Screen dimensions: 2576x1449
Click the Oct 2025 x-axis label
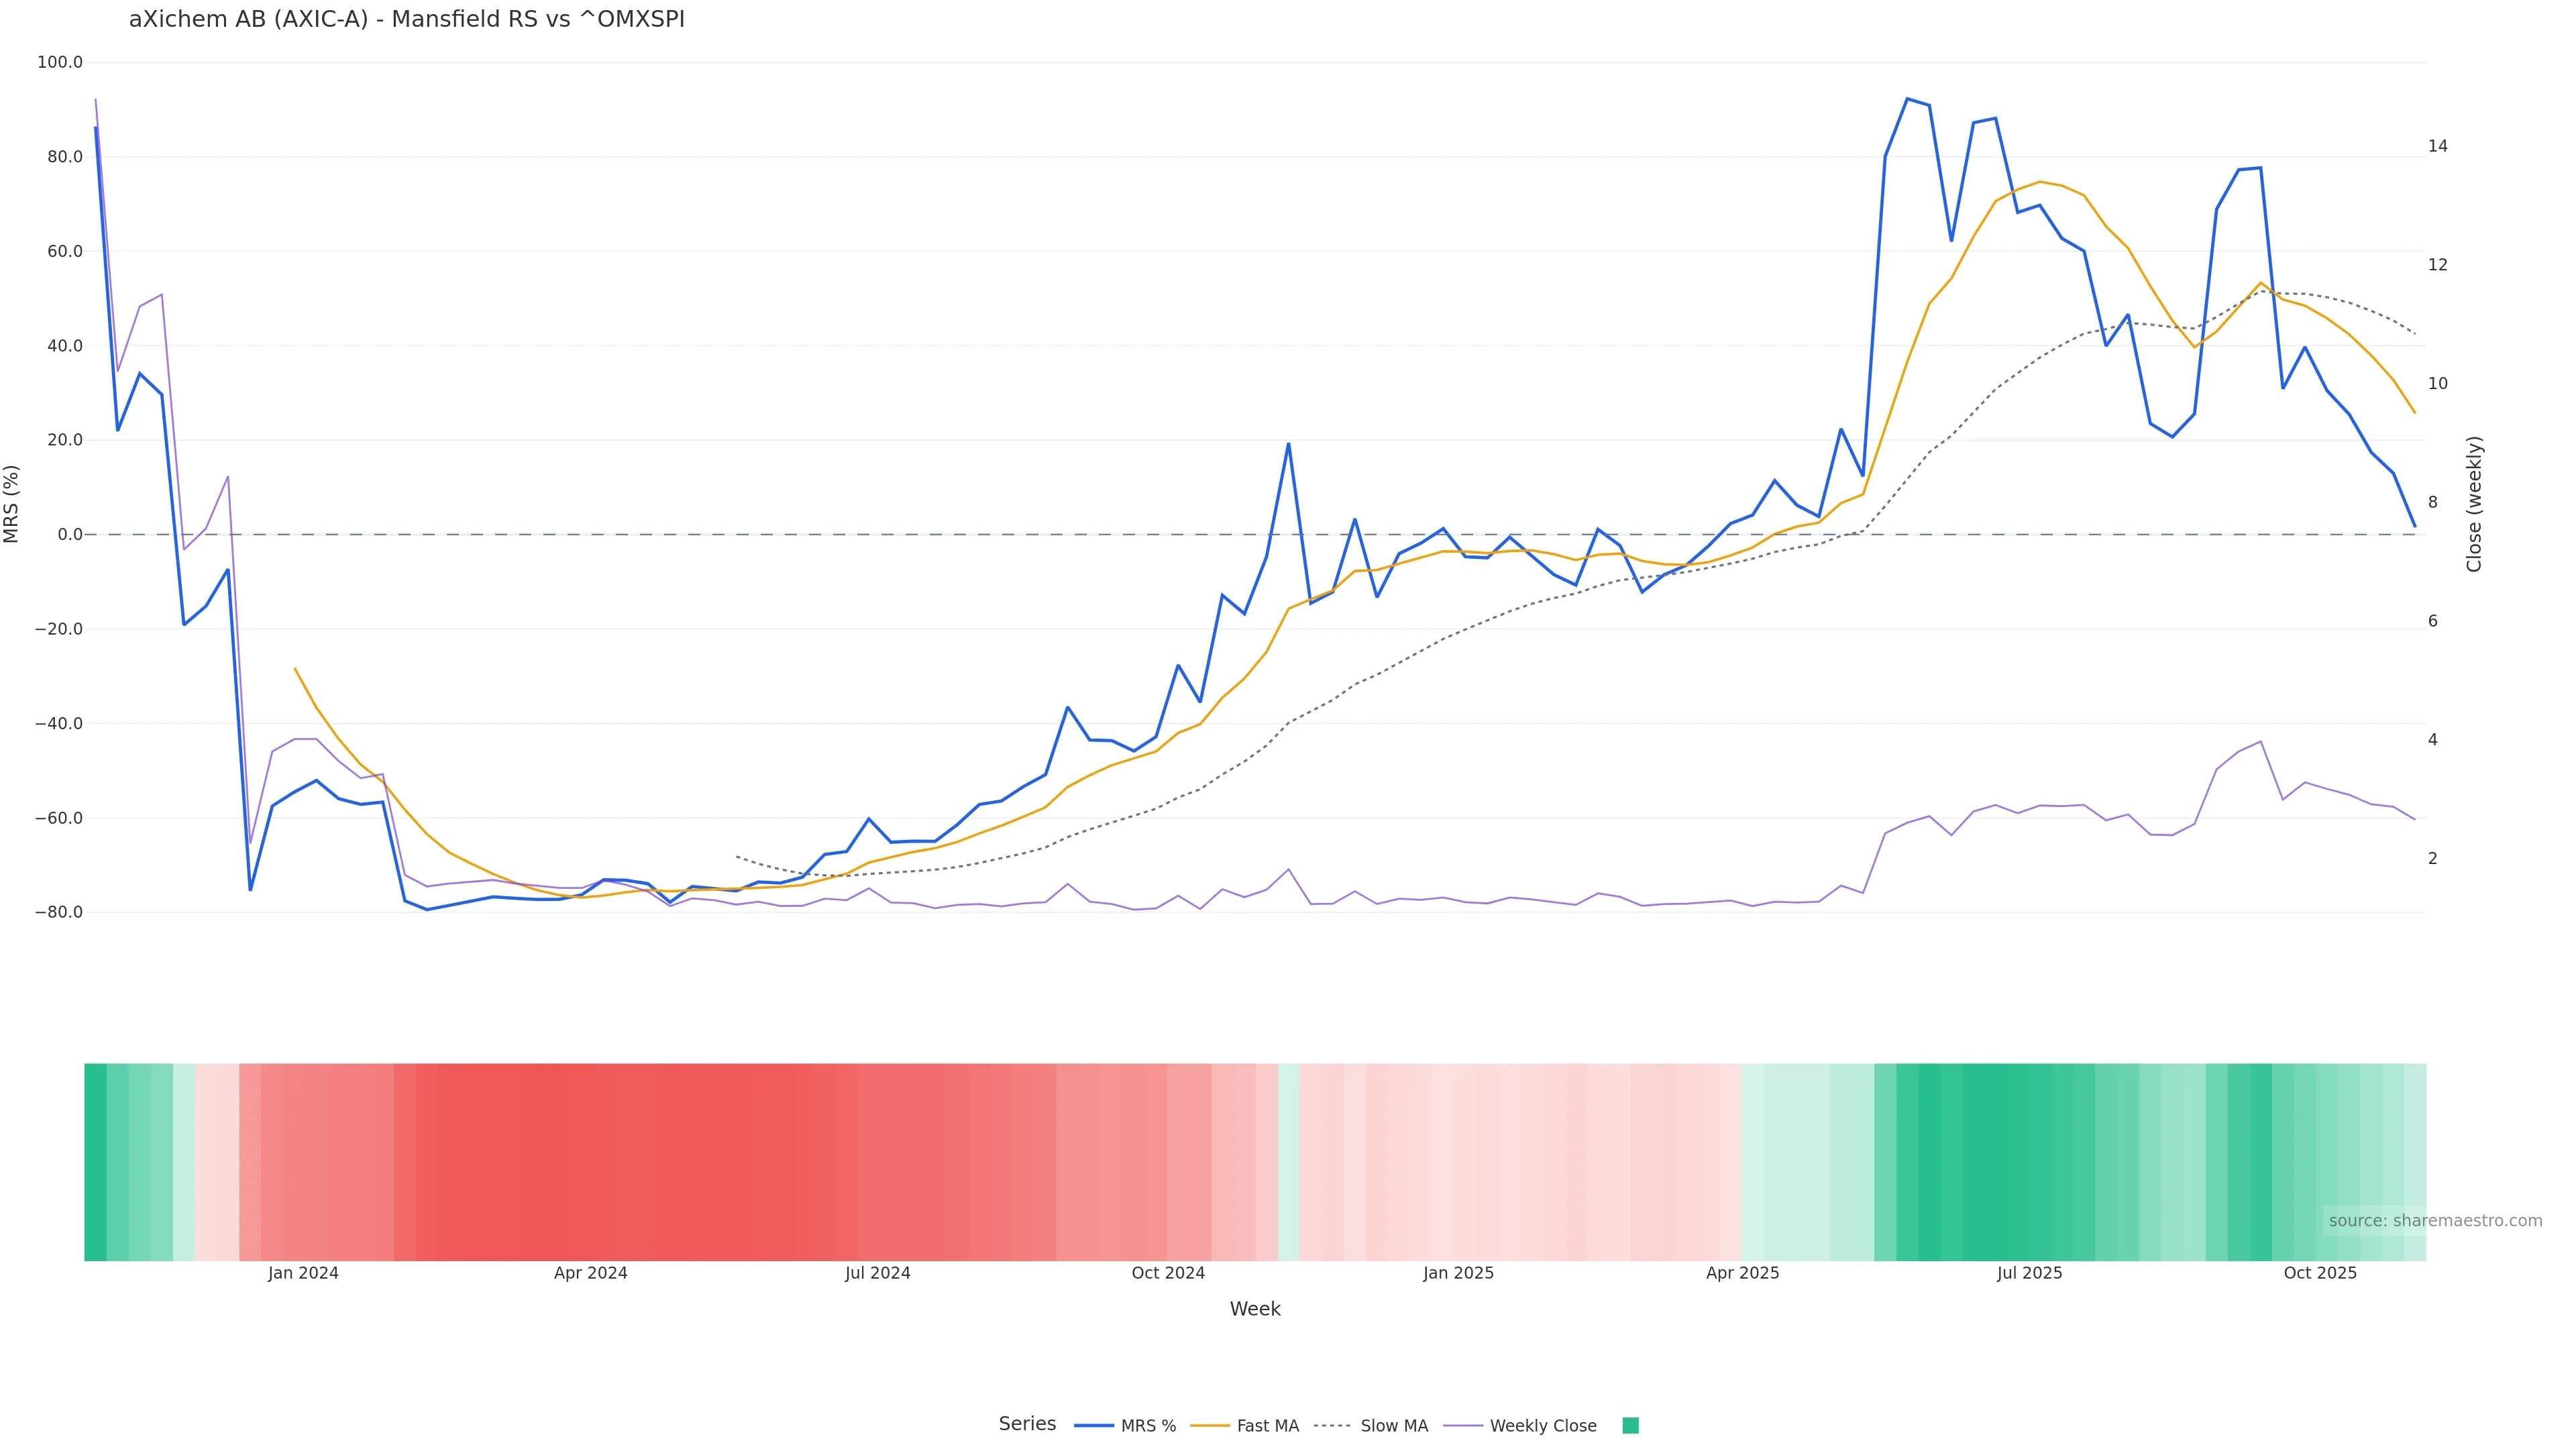click(2320, 1273)
